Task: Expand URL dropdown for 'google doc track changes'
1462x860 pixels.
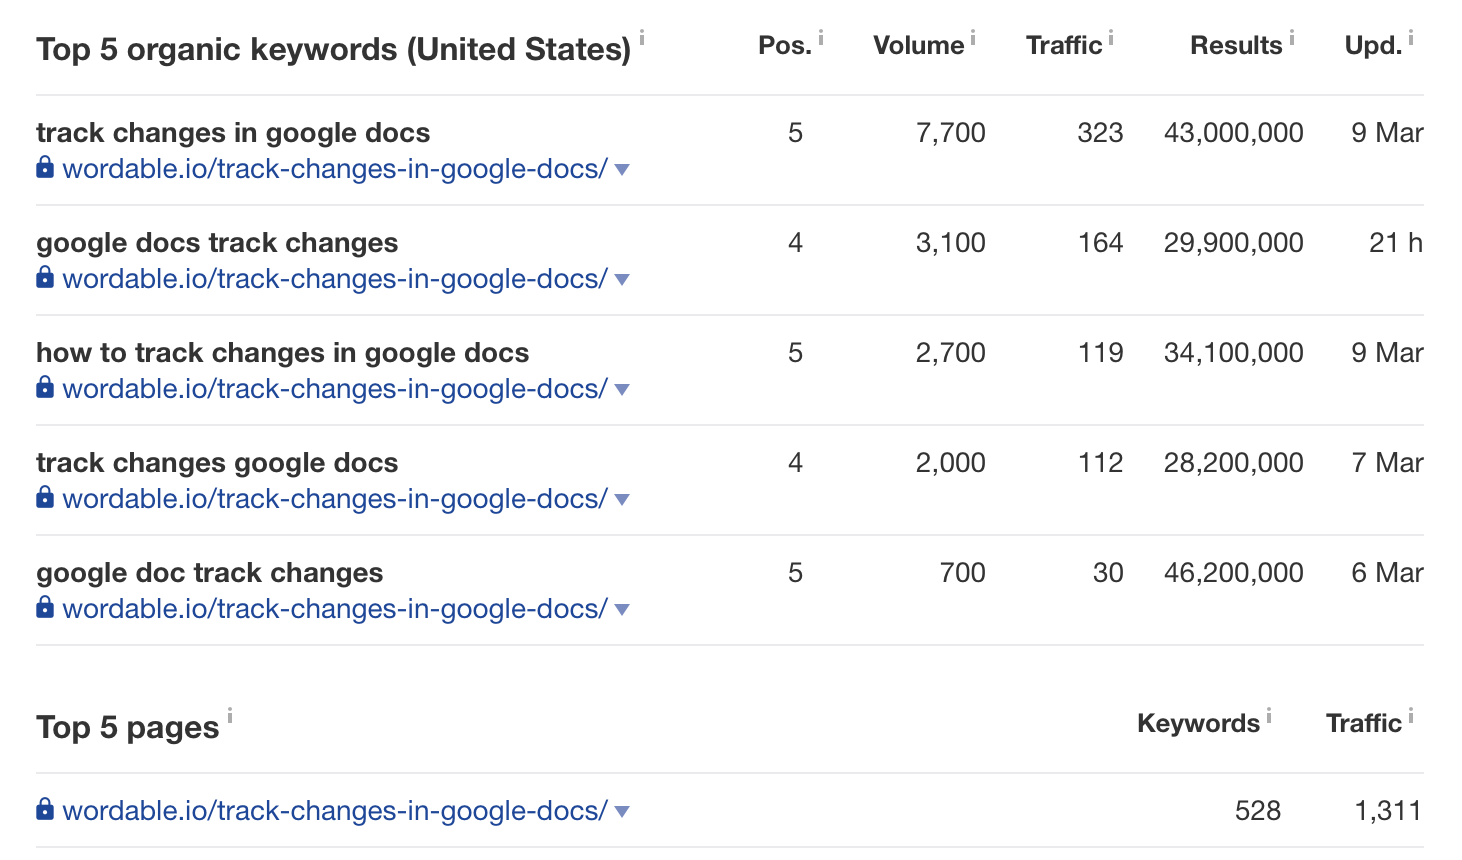Action: tap(622, 610)
